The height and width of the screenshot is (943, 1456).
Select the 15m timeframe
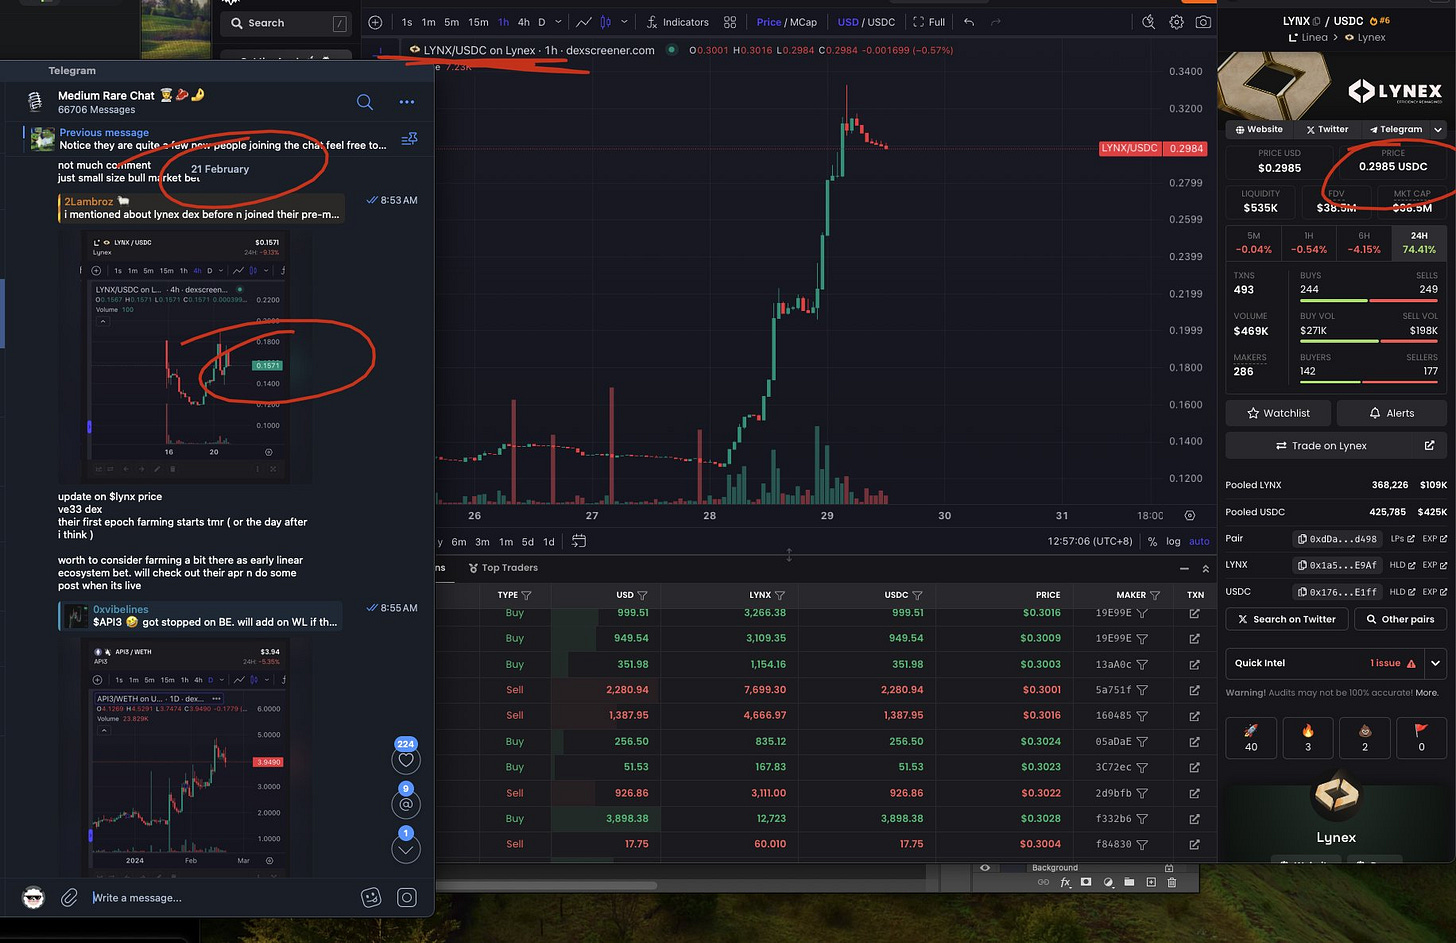click(x=478, y=22)
